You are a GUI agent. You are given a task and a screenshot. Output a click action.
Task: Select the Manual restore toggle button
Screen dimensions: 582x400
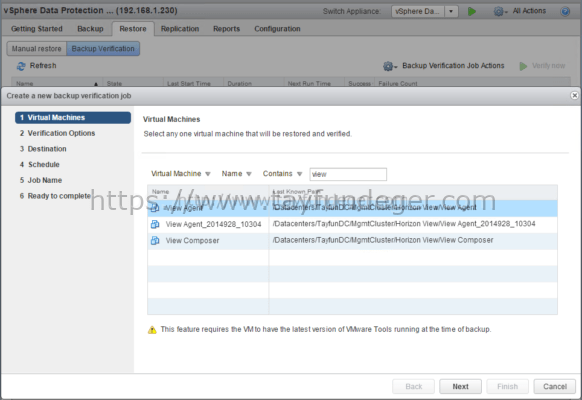36,49
